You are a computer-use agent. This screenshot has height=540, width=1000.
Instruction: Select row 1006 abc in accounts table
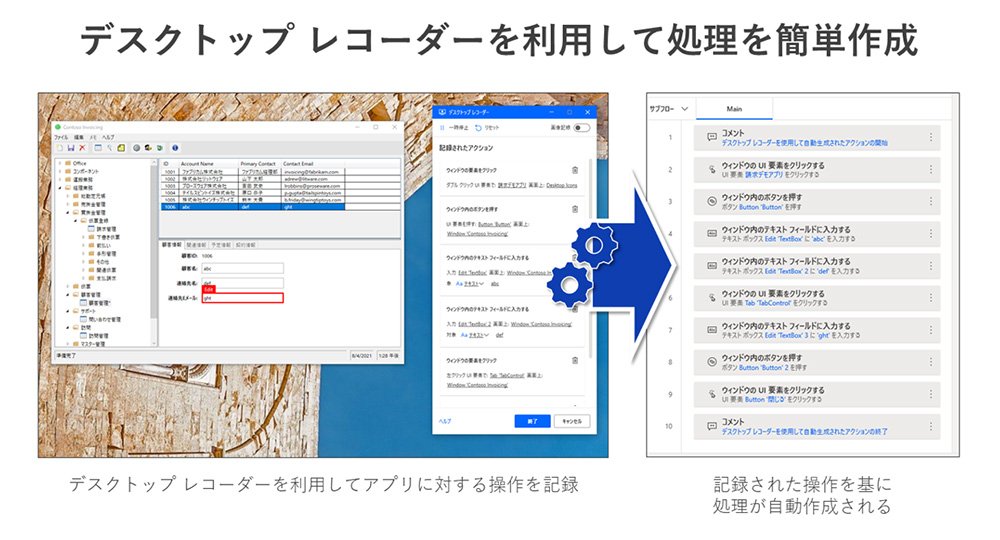coord(253,207)
